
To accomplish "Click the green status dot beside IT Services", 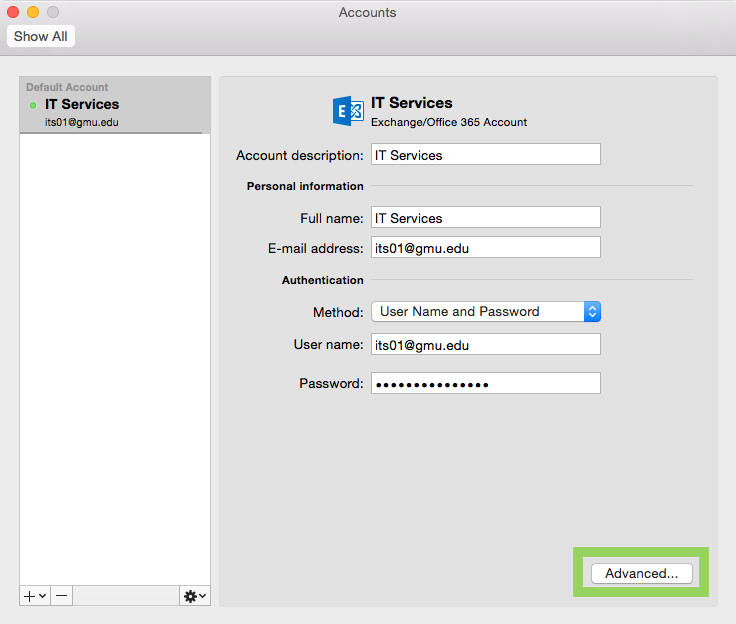I will pyautogui.click(x=33, y=105).
